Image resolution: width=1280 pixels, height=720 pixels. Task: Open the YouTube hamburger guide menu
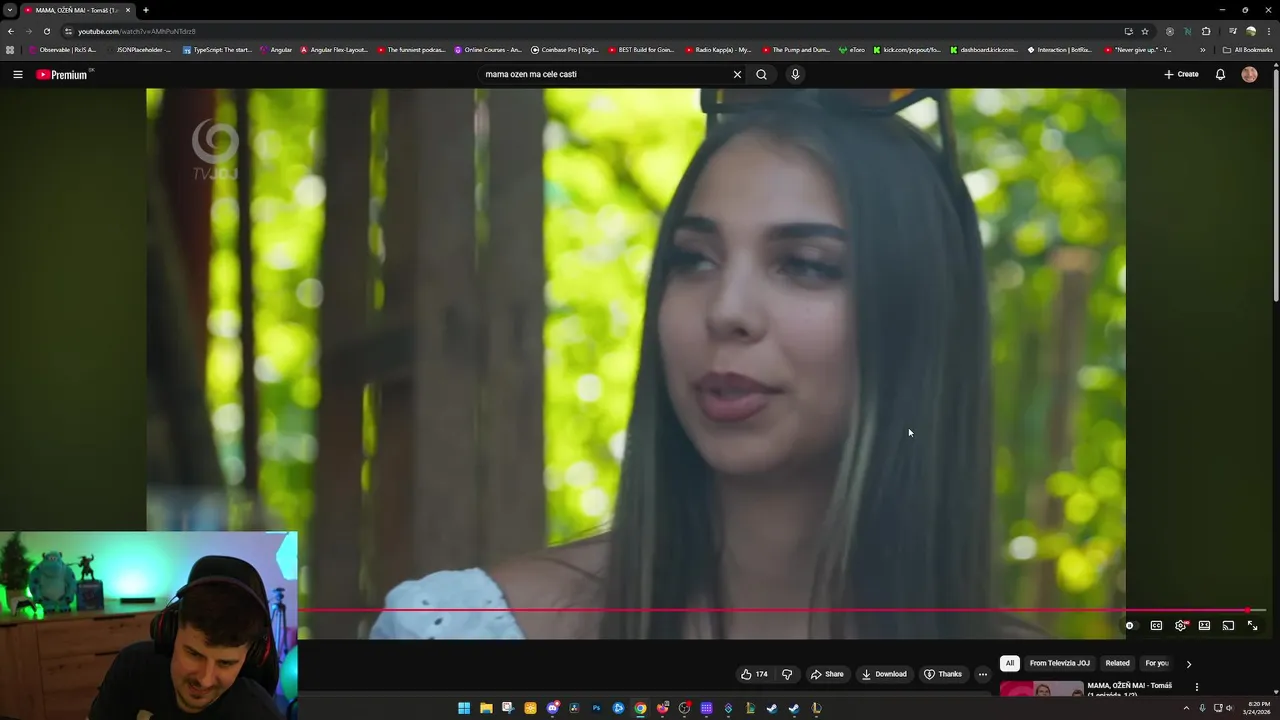(17, 74)
